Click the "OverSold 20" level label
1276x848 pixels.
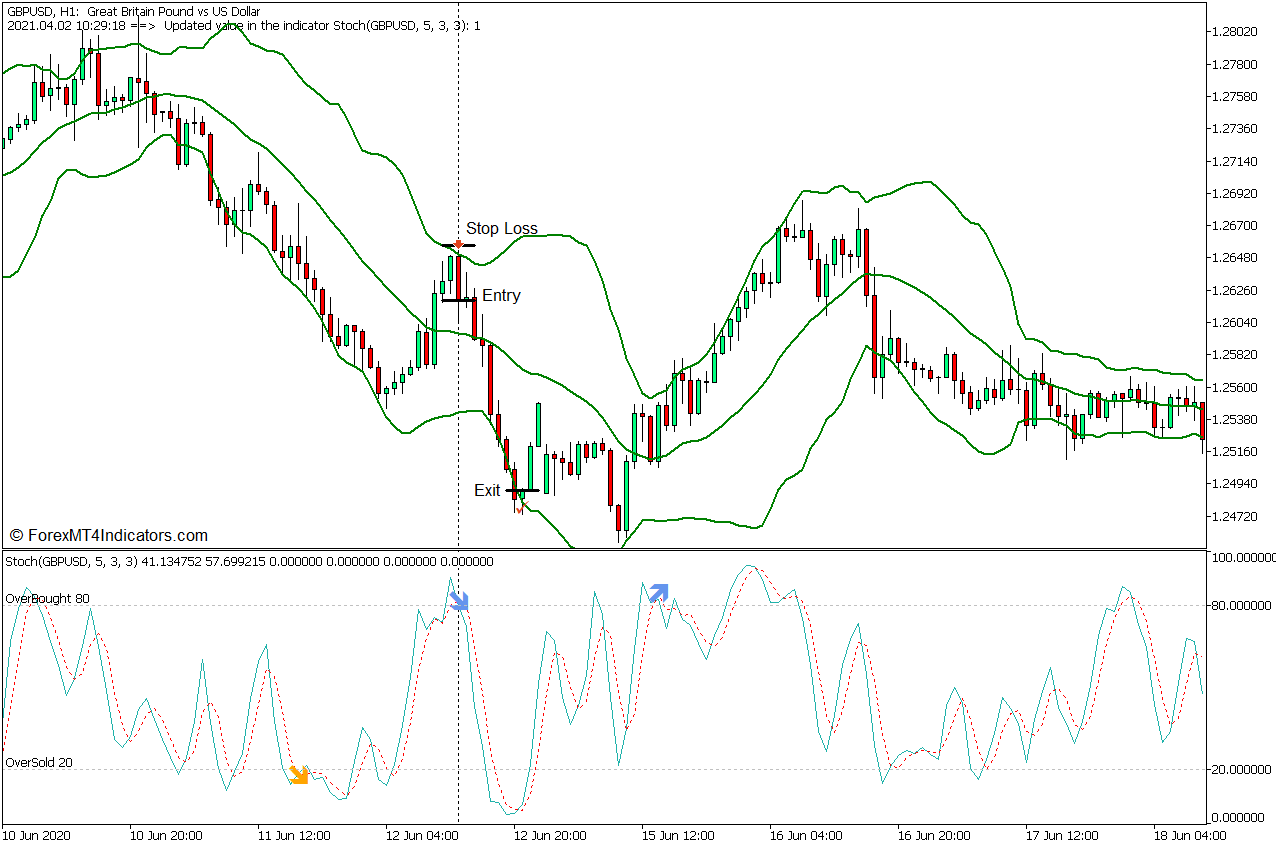(39, 763)
